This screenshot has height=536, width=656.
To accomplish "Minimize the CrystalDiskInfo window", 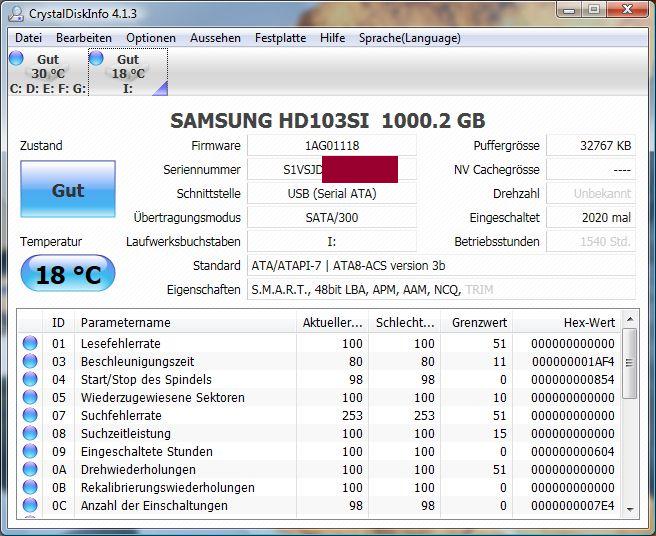I will pos(569,9).
